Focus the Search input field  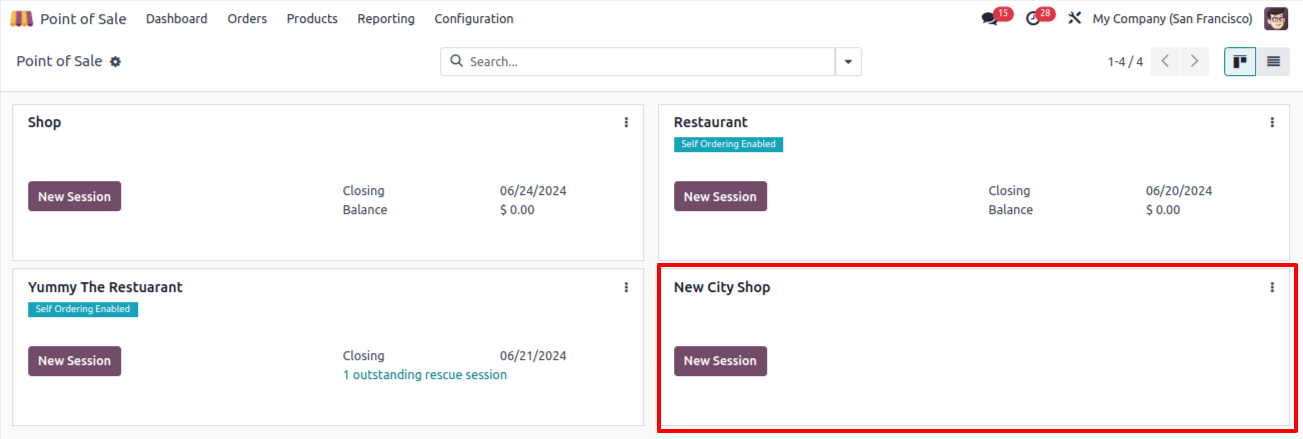tap(650, 61)
